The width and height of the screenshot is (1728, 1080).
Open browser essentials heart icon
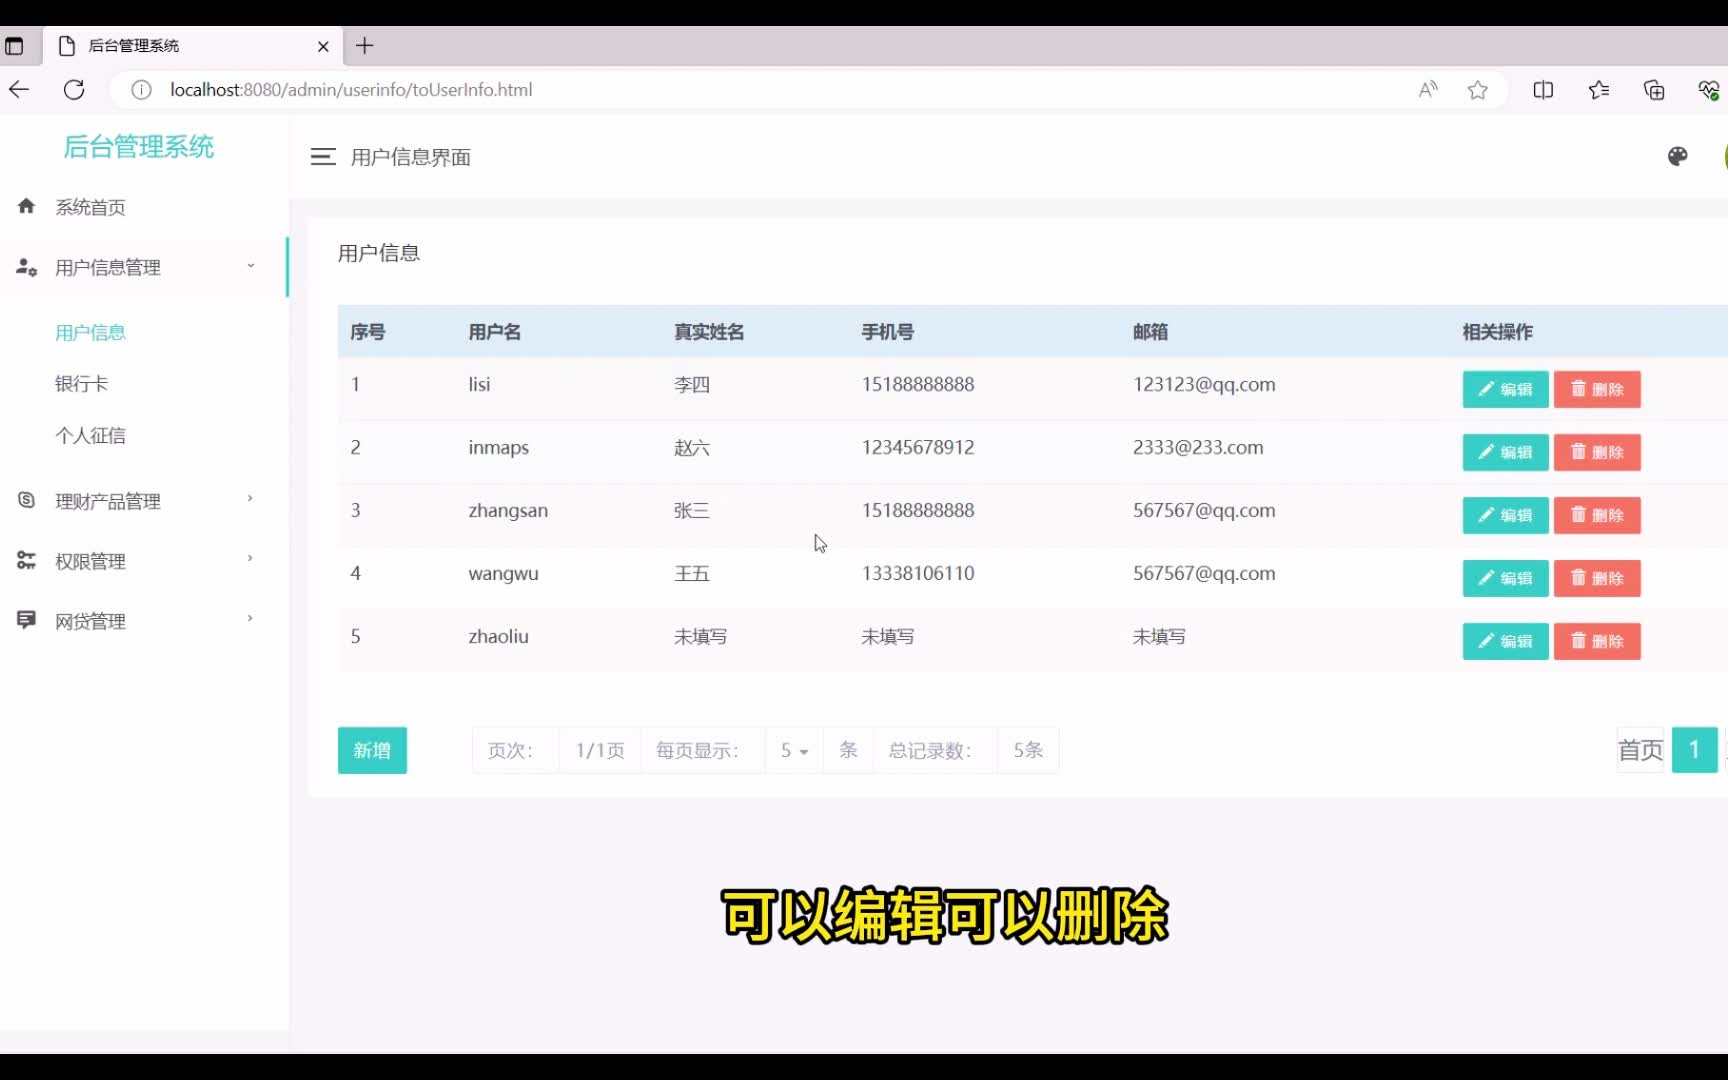click(x=1709, y=90)
